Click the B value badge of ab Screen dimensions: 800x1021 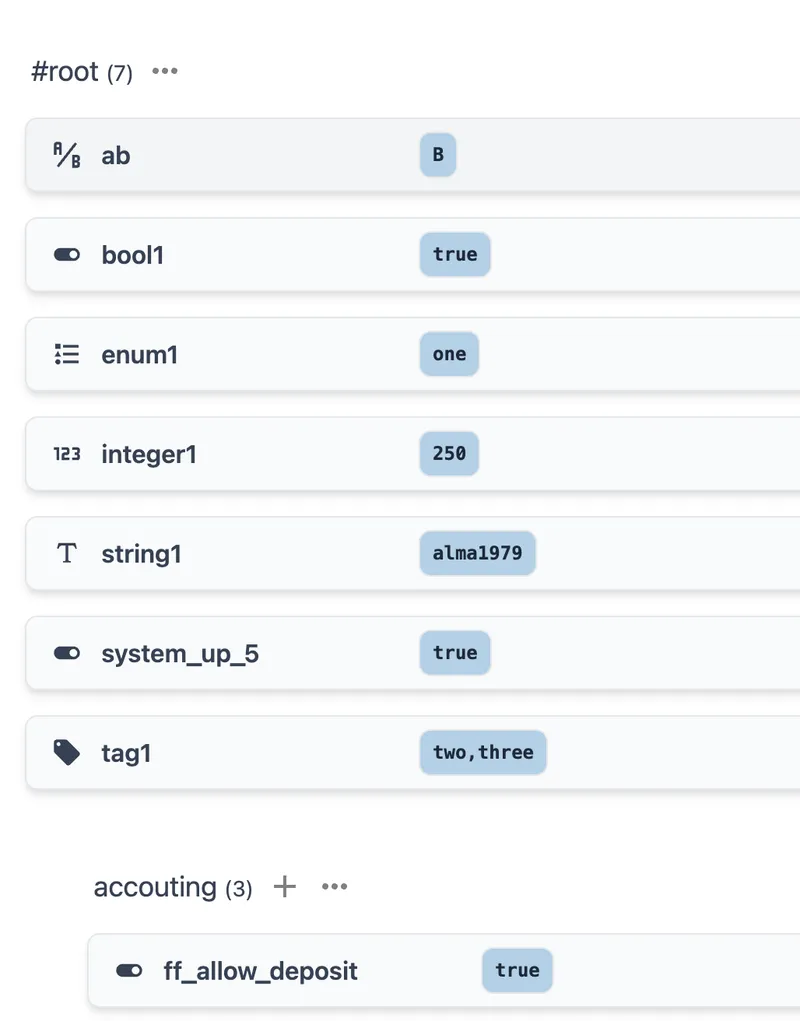[x=438, y=155]
